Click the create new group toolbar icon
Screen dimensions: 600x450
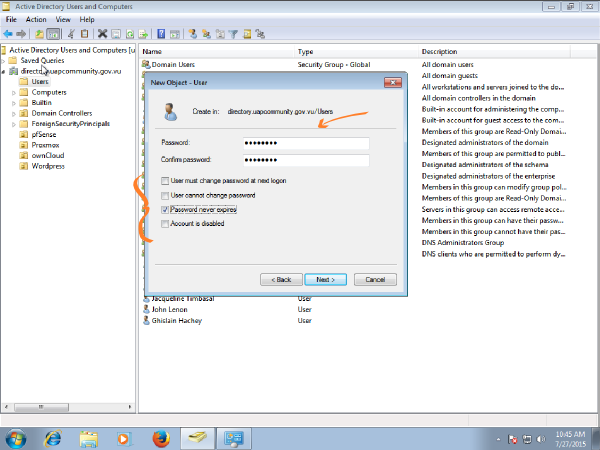click(x=207, y=34)
